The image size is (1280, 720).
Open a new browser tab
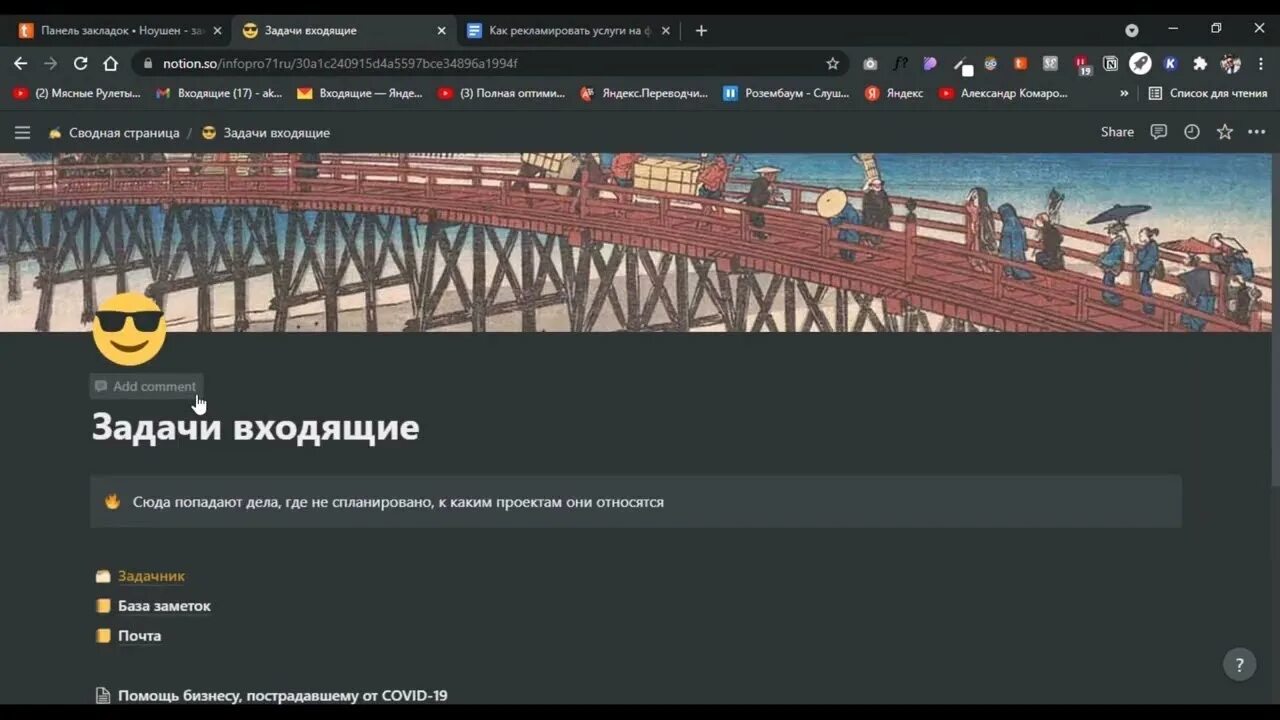(x=701, y=31)
